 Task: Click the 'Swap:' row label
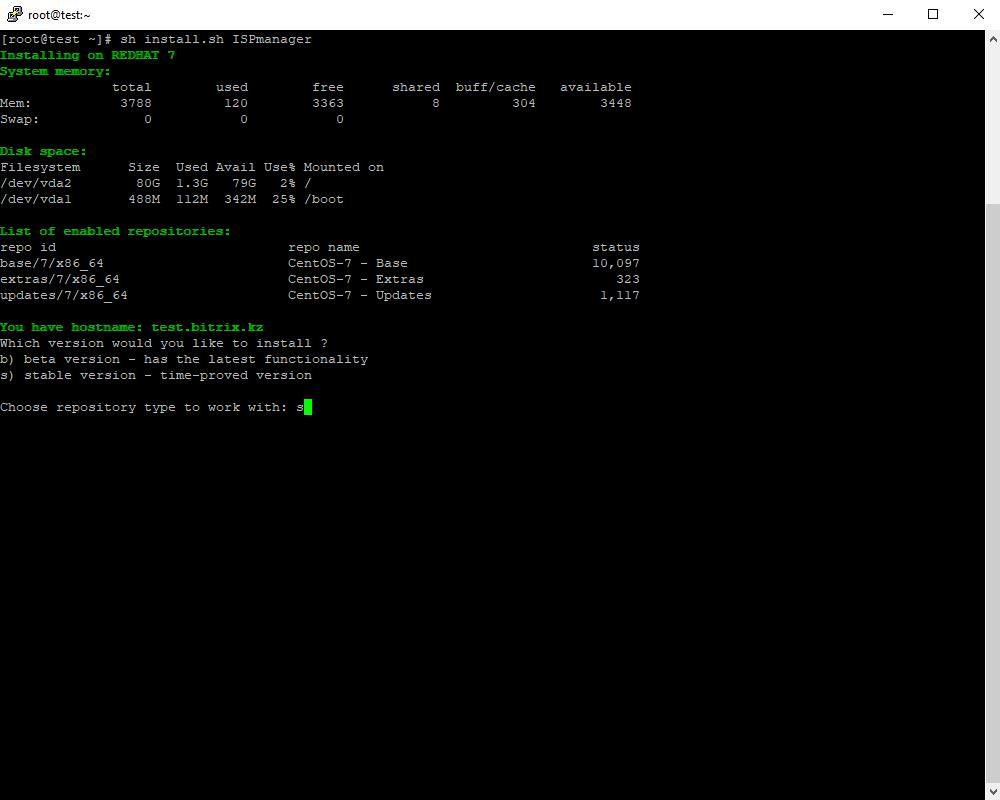tap(19, 119)
